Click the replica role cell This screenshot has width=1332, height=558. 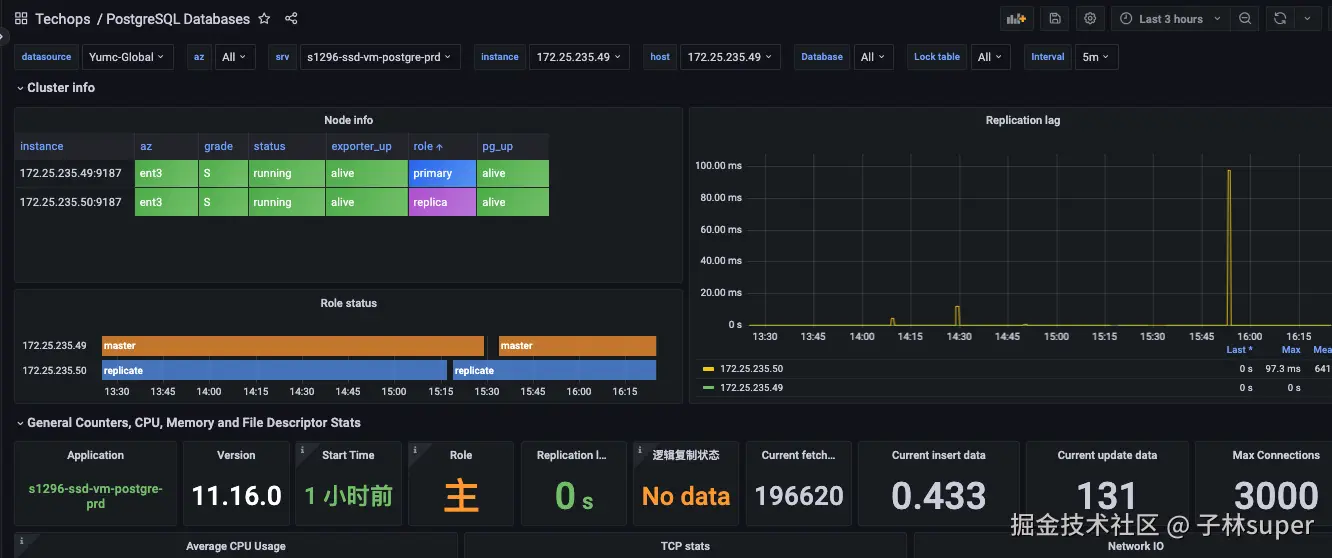(442, 202)
